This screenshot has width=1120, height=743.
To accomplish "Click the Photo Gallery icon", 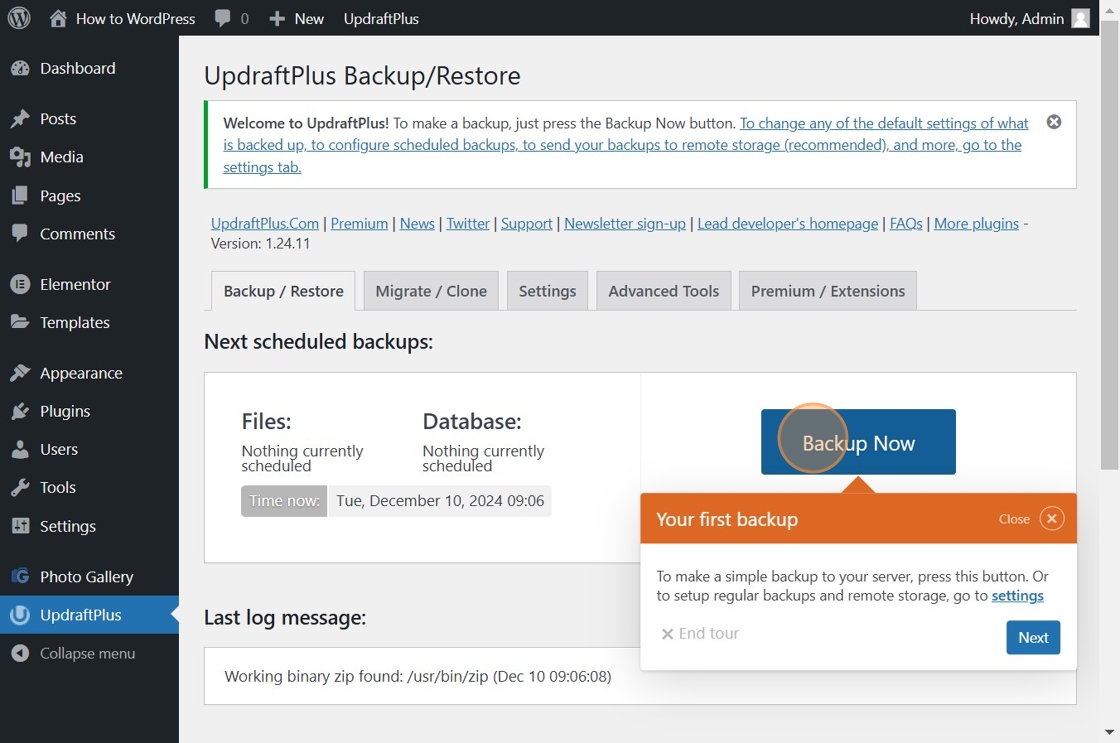I will tap(21, 576).
